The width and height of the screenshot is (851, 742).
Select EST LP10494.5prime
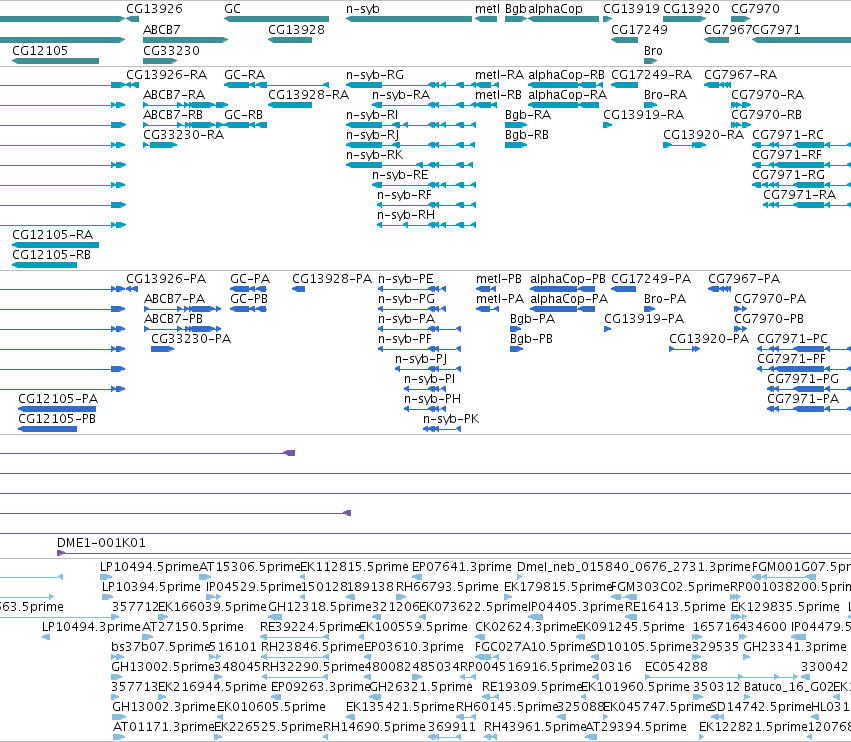pos(106,576)
